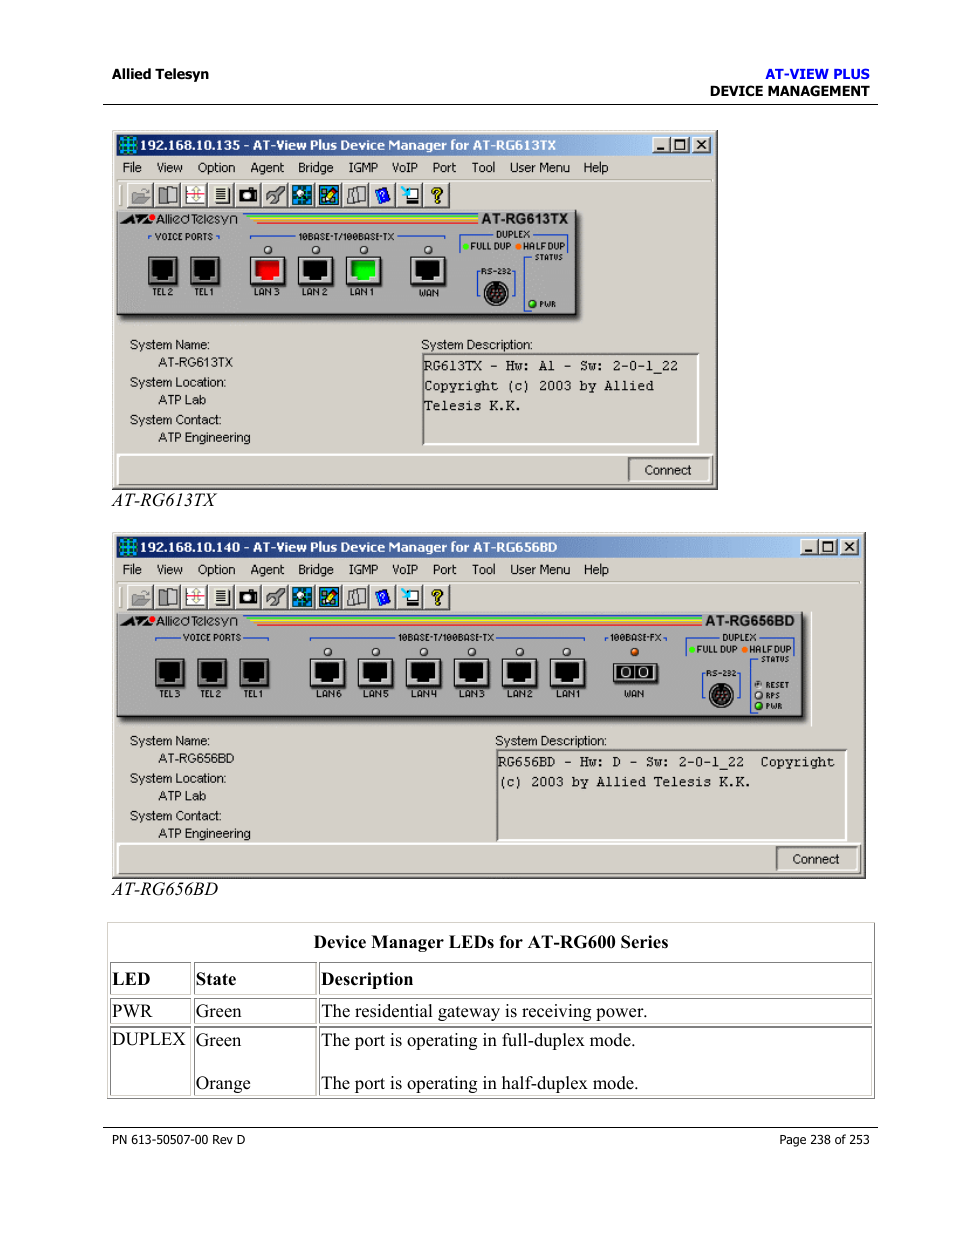The image size is (954, 1235).
Task: Click the blue help book icon in RG656BD toolbar
Action: click(x=383, y=597)
